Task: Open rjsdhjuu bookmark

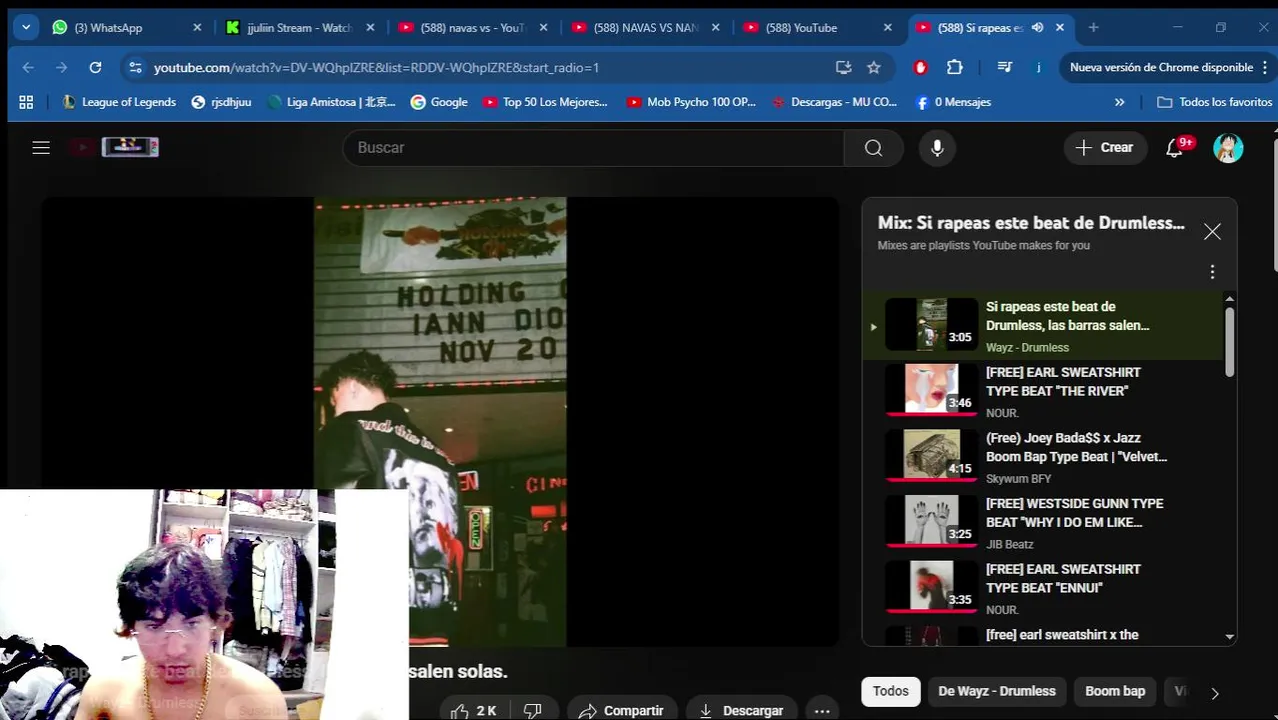Action: (x=221, y=102)
